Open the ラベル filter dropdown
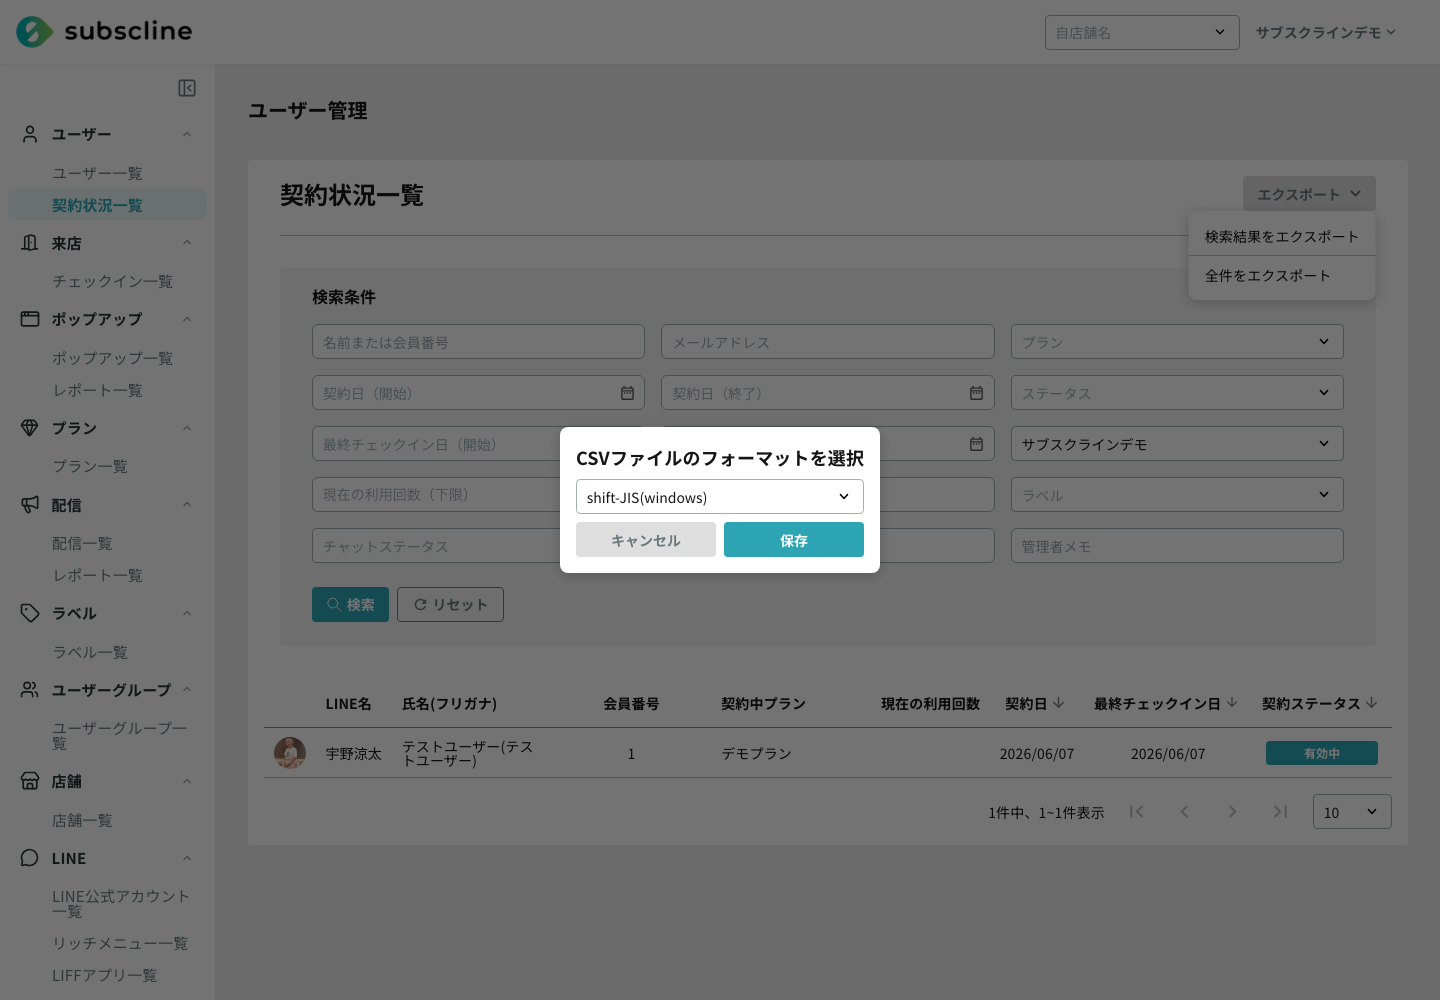This screenshot has height=1000, width=1440. click(x=1177, y=495)
